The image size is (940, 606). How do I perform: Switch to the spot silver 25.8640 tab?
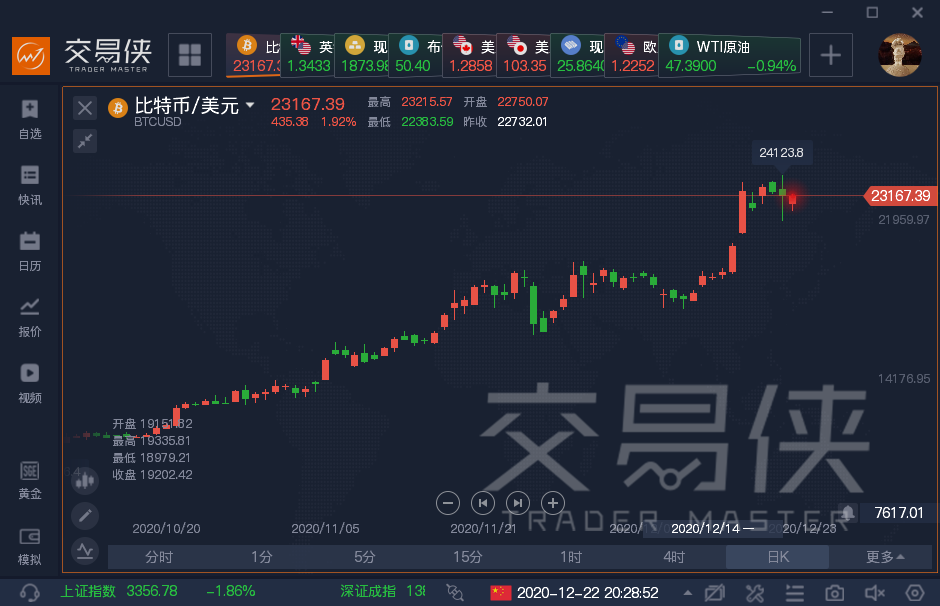577,56
